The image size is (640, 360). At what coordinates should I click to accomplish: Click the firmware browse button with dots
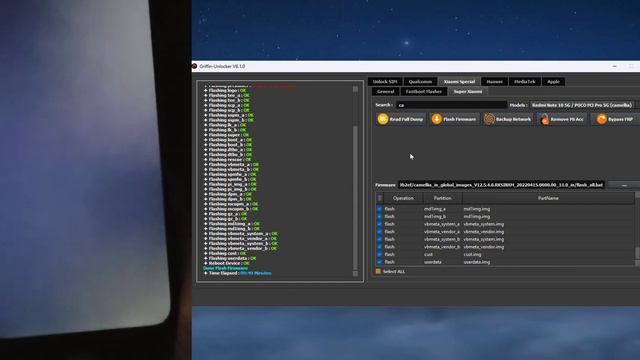[x=624, y=185]
